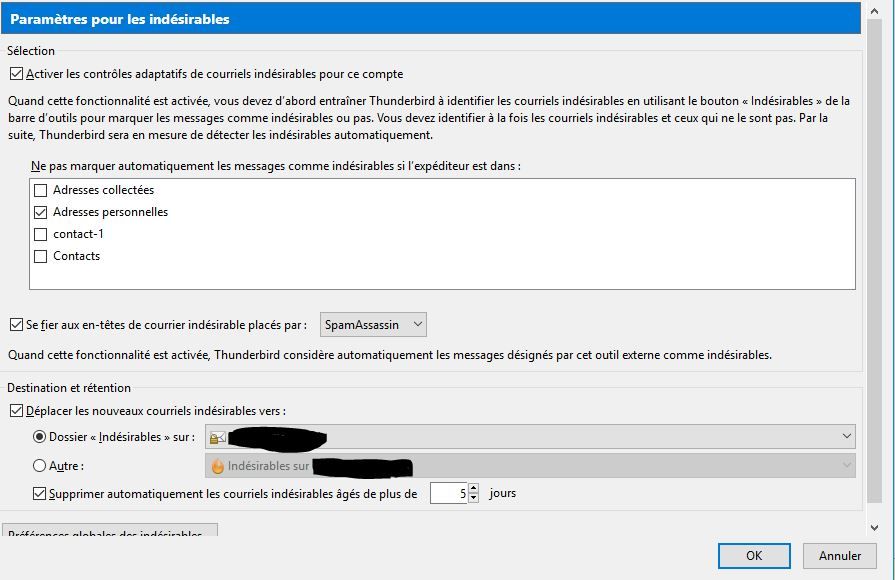Image resolution: width=895 pixels, height=580 pixels.
Task: Click the Adresses collectées label
Action: [103, 190]
